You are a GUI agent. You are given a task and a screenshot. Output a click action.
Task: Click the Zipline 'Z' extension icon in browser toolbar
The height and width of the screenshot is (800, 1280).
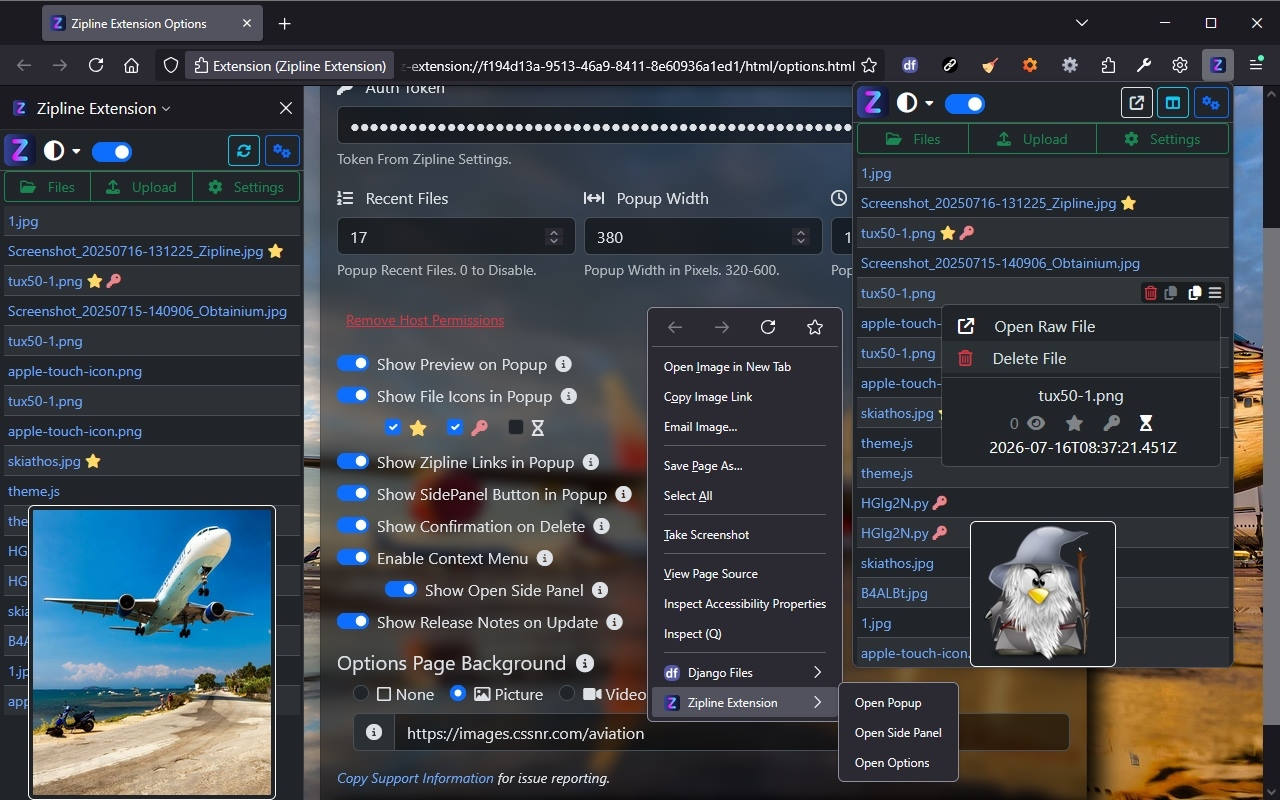tap(1217, 65)
